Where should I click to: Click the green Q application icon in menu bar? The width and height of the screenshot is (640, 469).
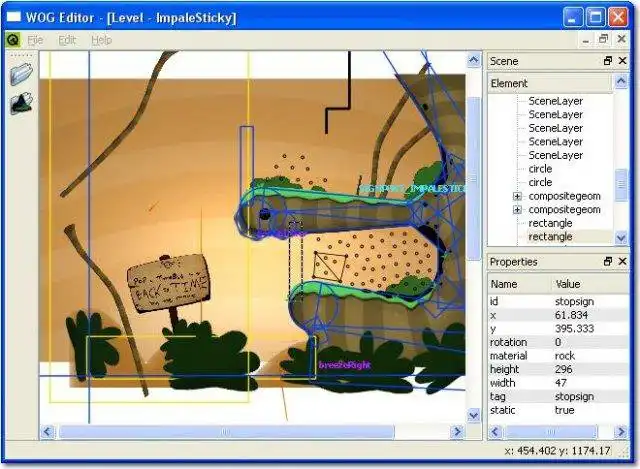pos(13,40)
